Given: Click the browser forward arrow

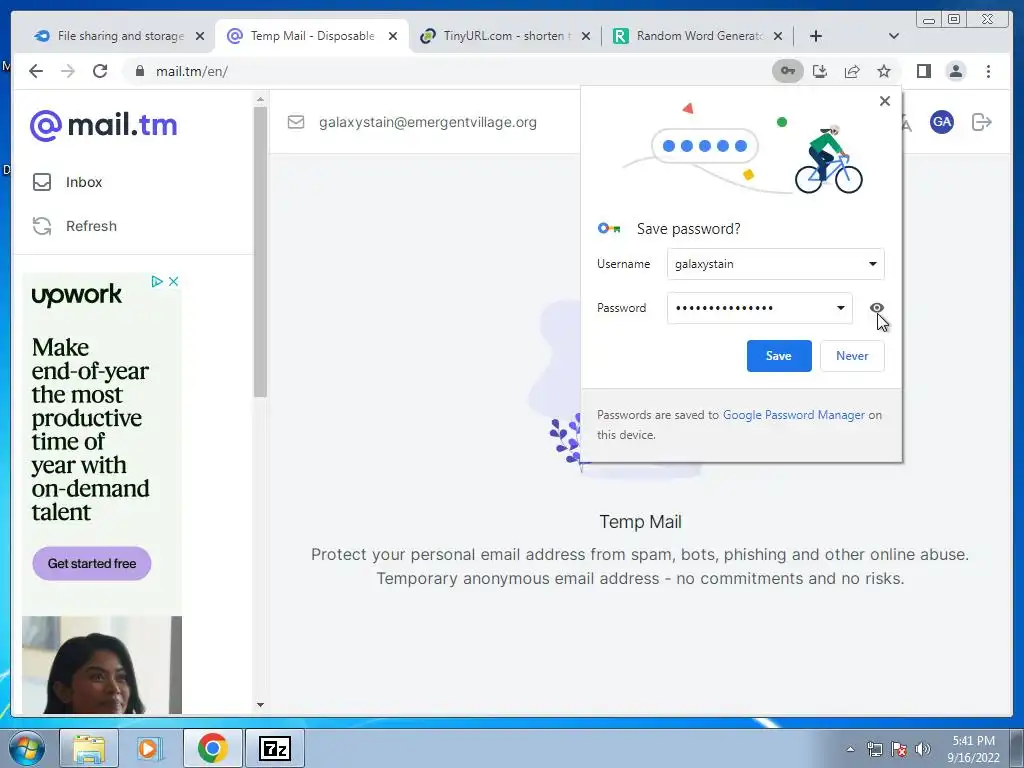Looking at the screenshot, I should [68, 71].
